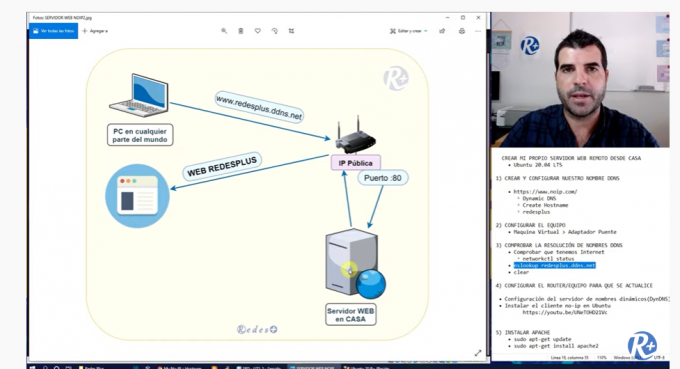Screen dimensions: 680x369
Task: Click the 'sudo apt-get update' line
Action: coord(543,340)
